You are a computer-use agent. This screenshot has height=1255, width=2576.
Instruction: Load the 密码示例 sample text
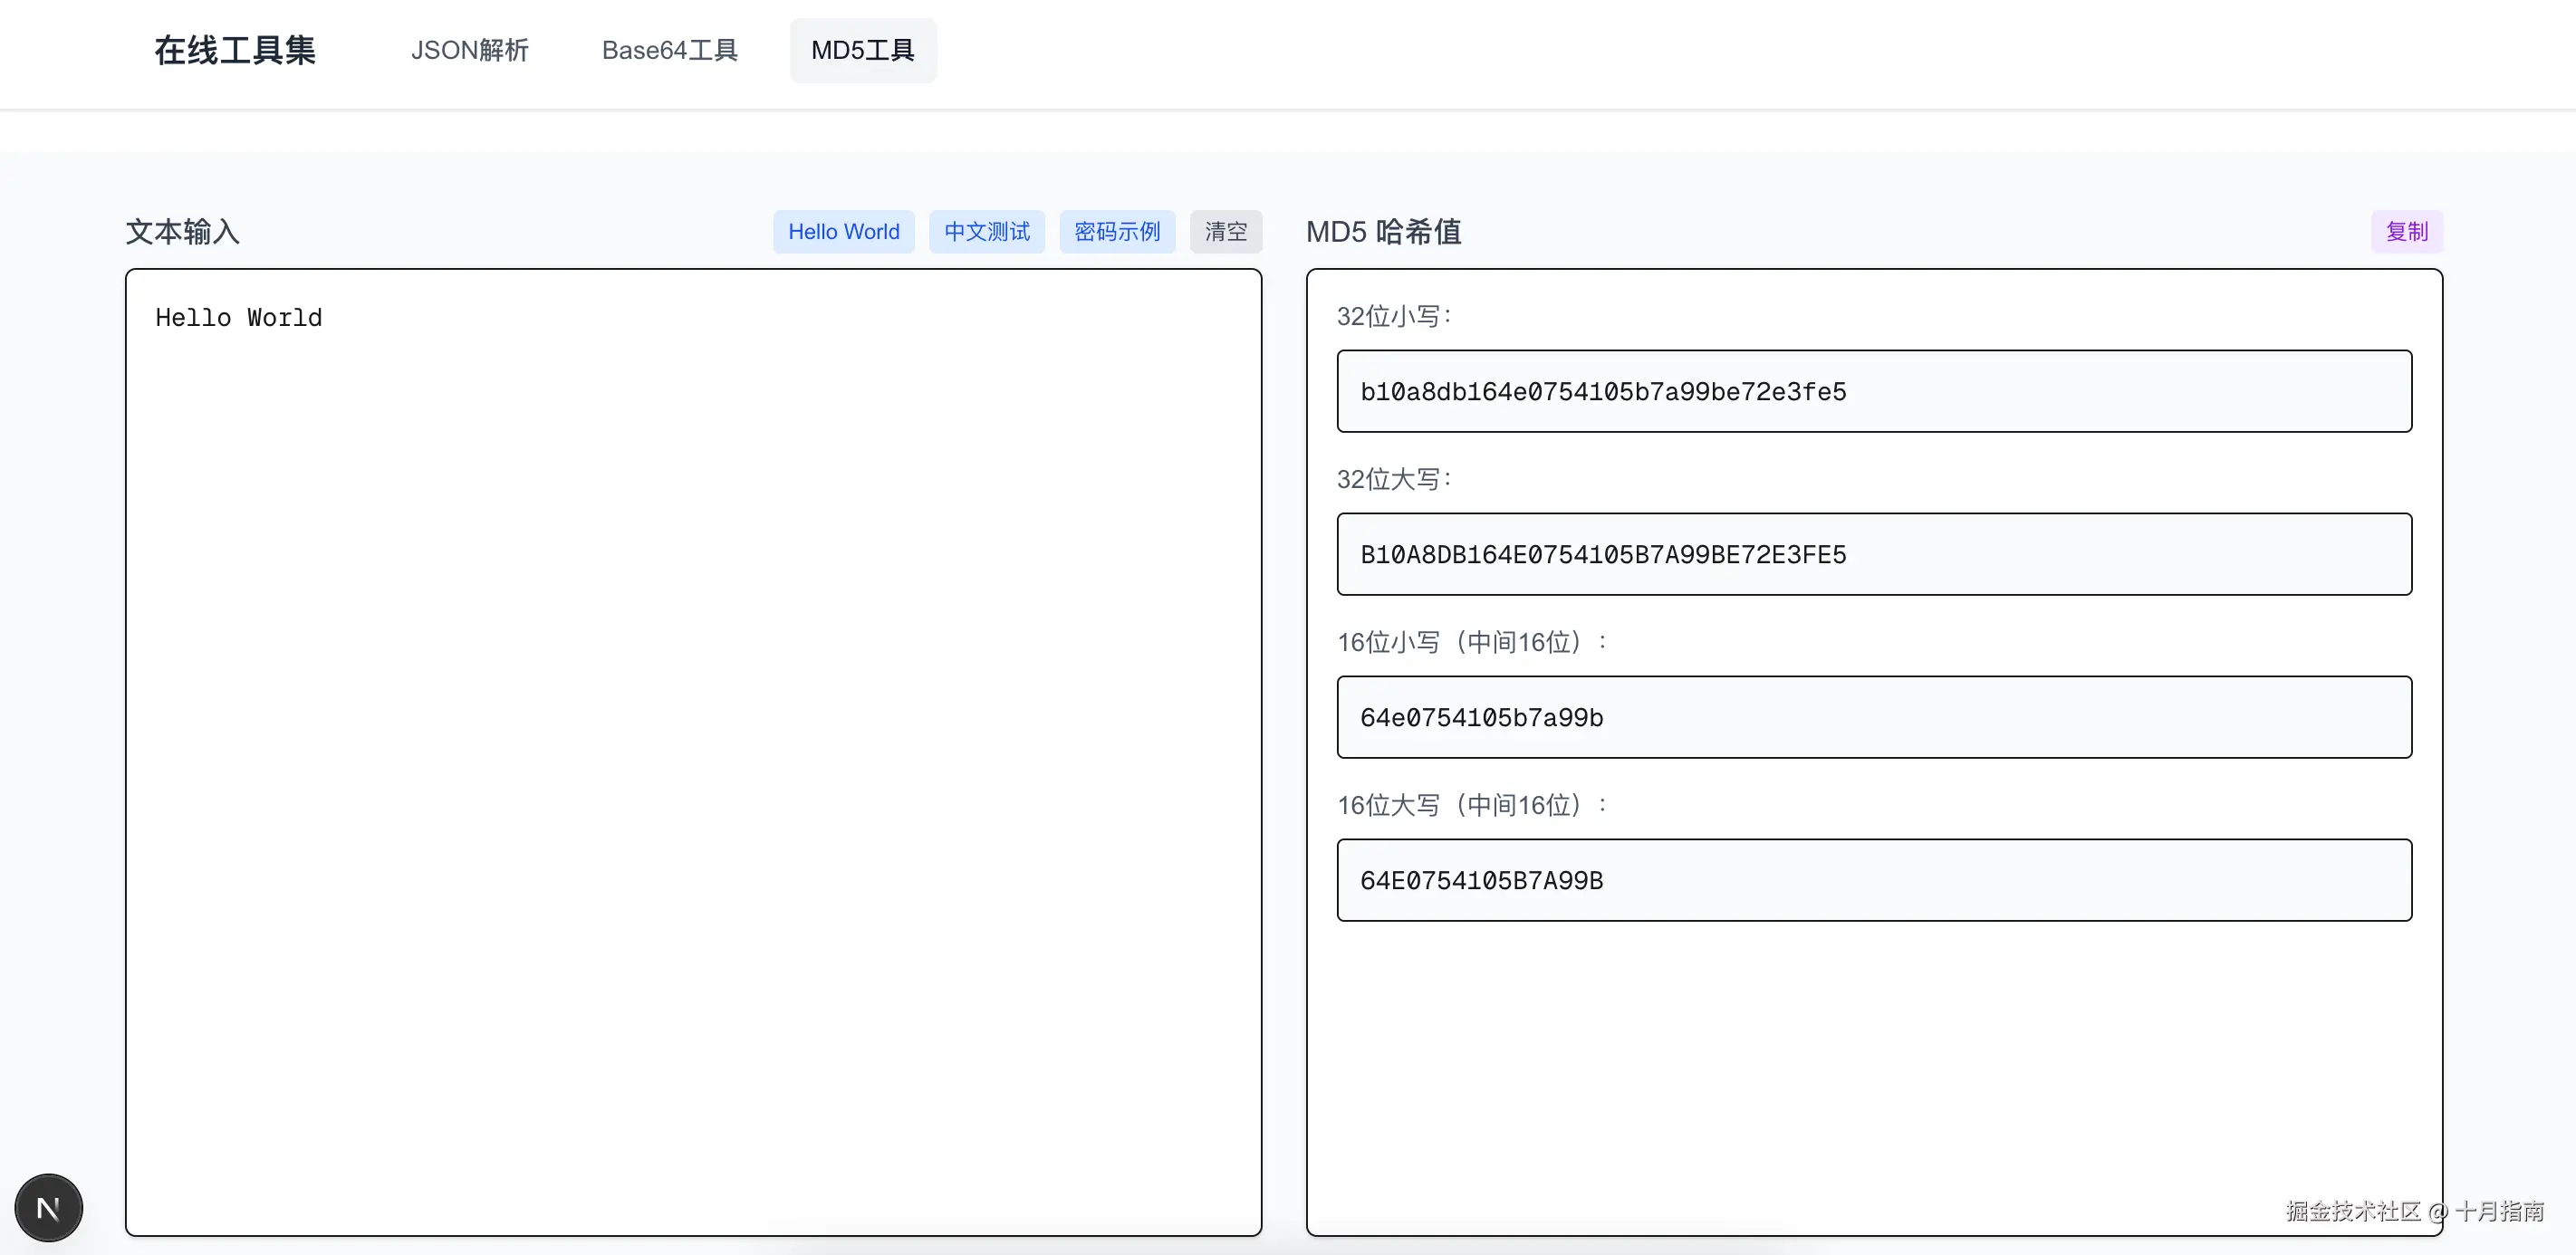[1116, 231]
